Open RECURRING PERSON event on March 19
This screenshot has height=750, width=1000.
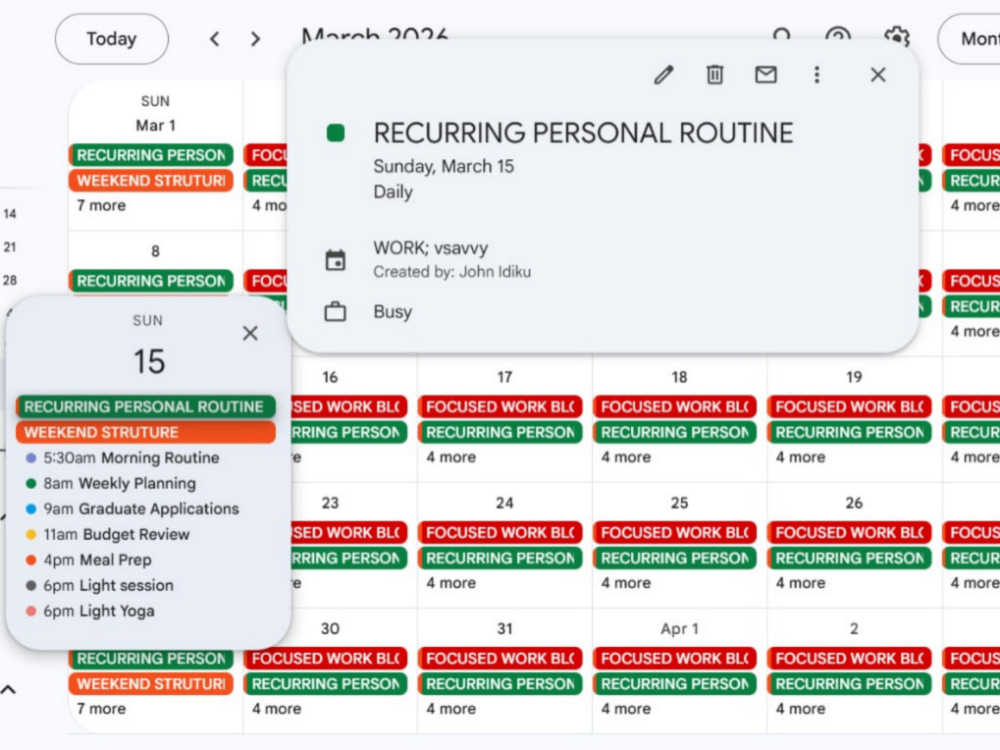pyautogui.click(x=849, y=432)
